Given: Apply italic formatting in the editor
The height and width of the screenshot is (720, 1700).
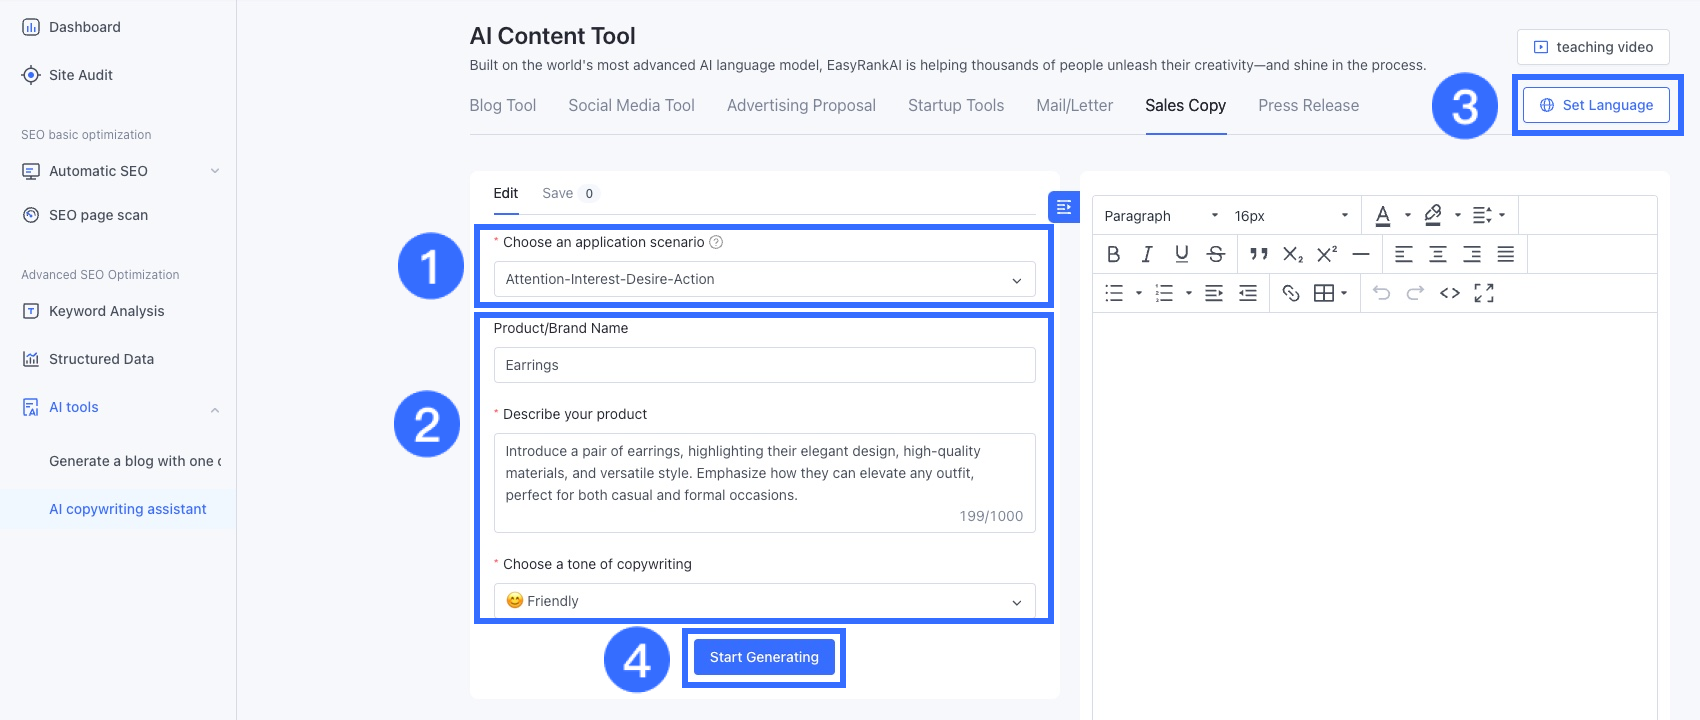Looking at the screenshot, I should pos(1147,254).
